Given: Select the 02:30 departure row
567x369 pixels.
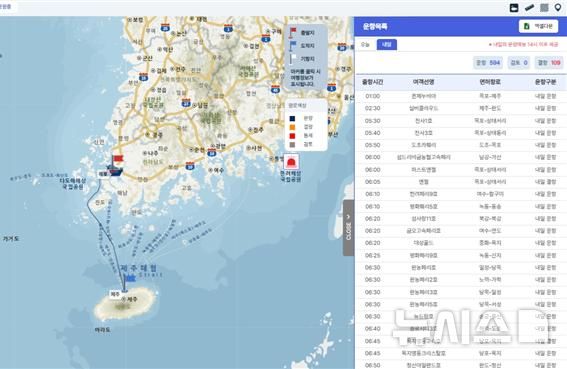Looking at the screenshot, I should [461, 108].
